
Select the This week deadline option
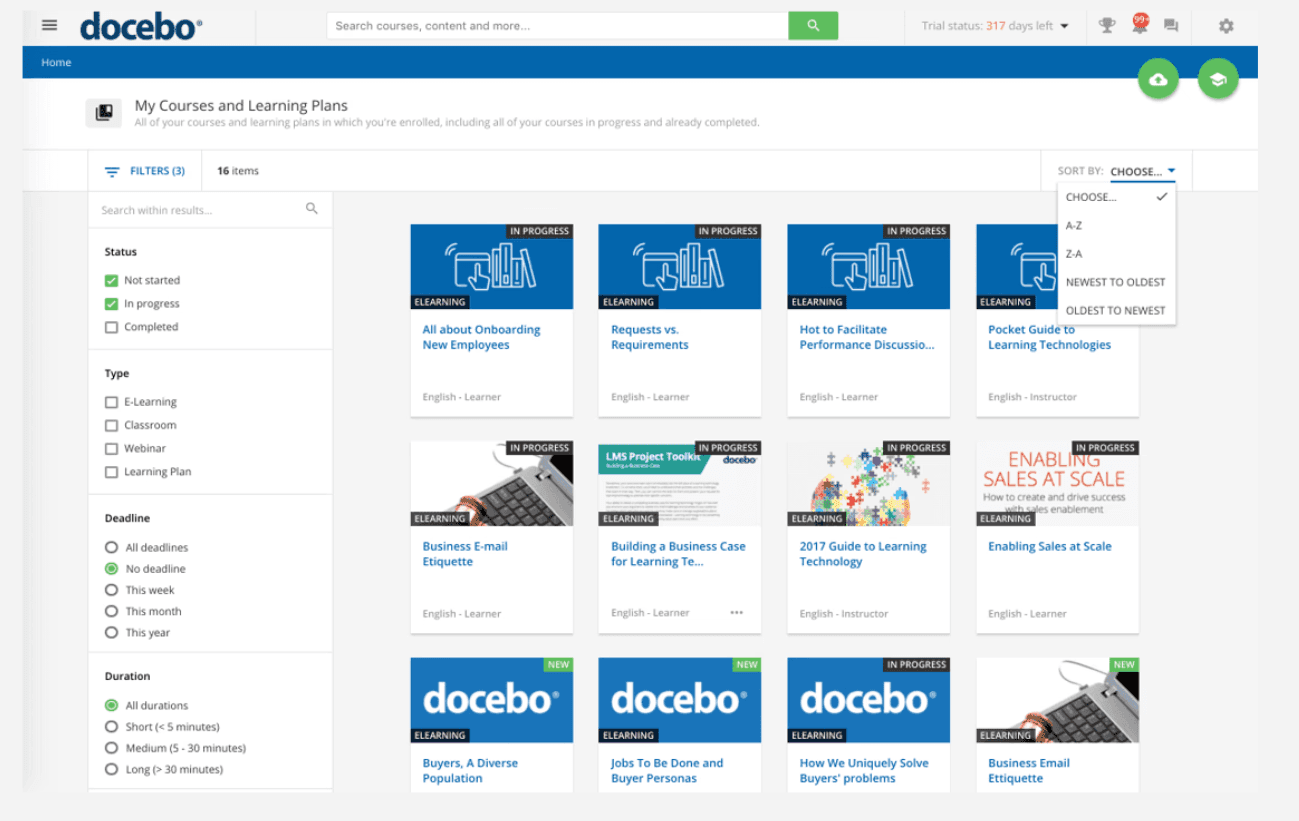click(111, 590)
